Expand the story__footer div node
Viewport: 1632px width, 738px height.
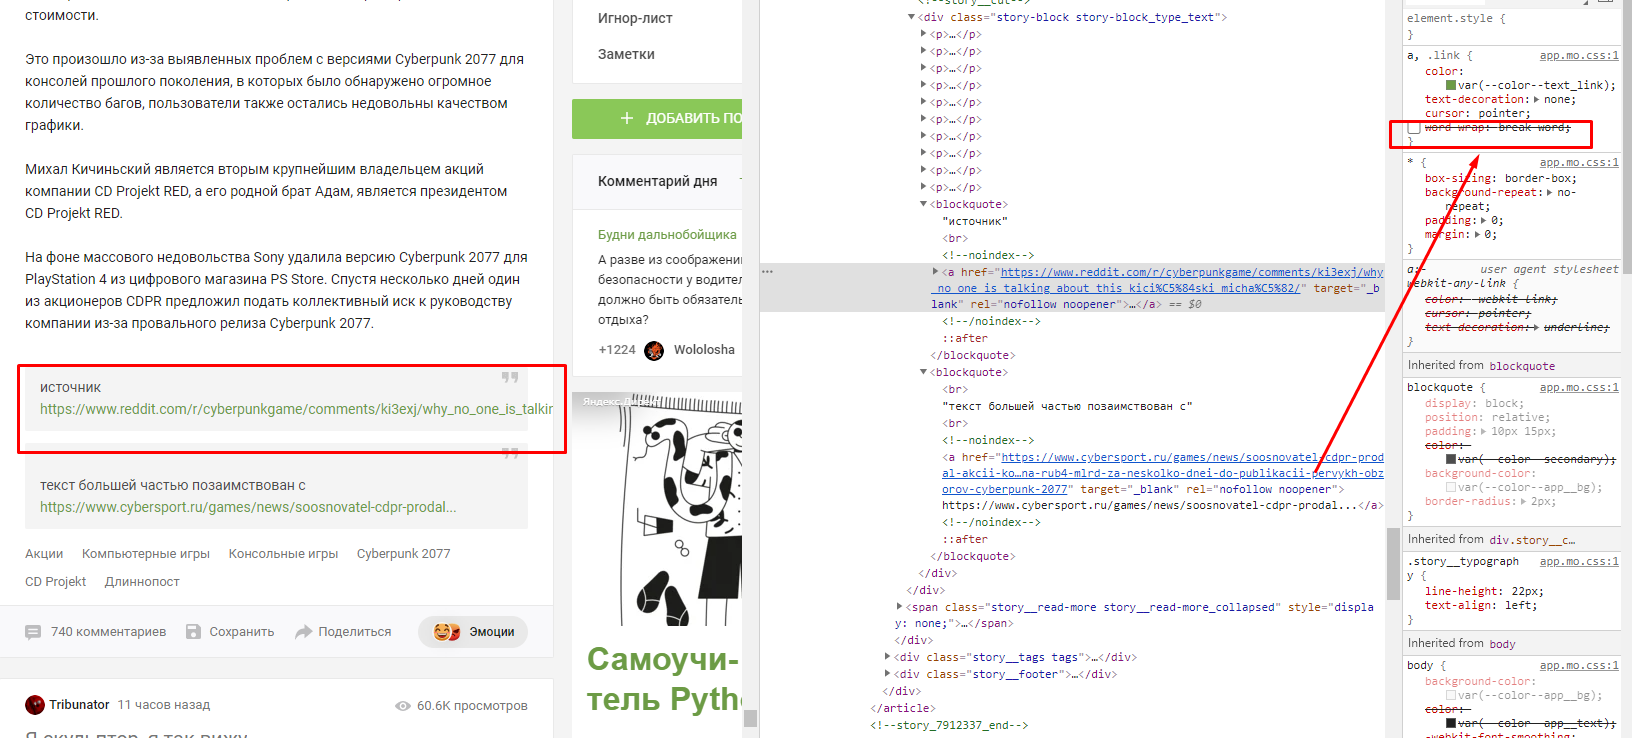(887, 674)
